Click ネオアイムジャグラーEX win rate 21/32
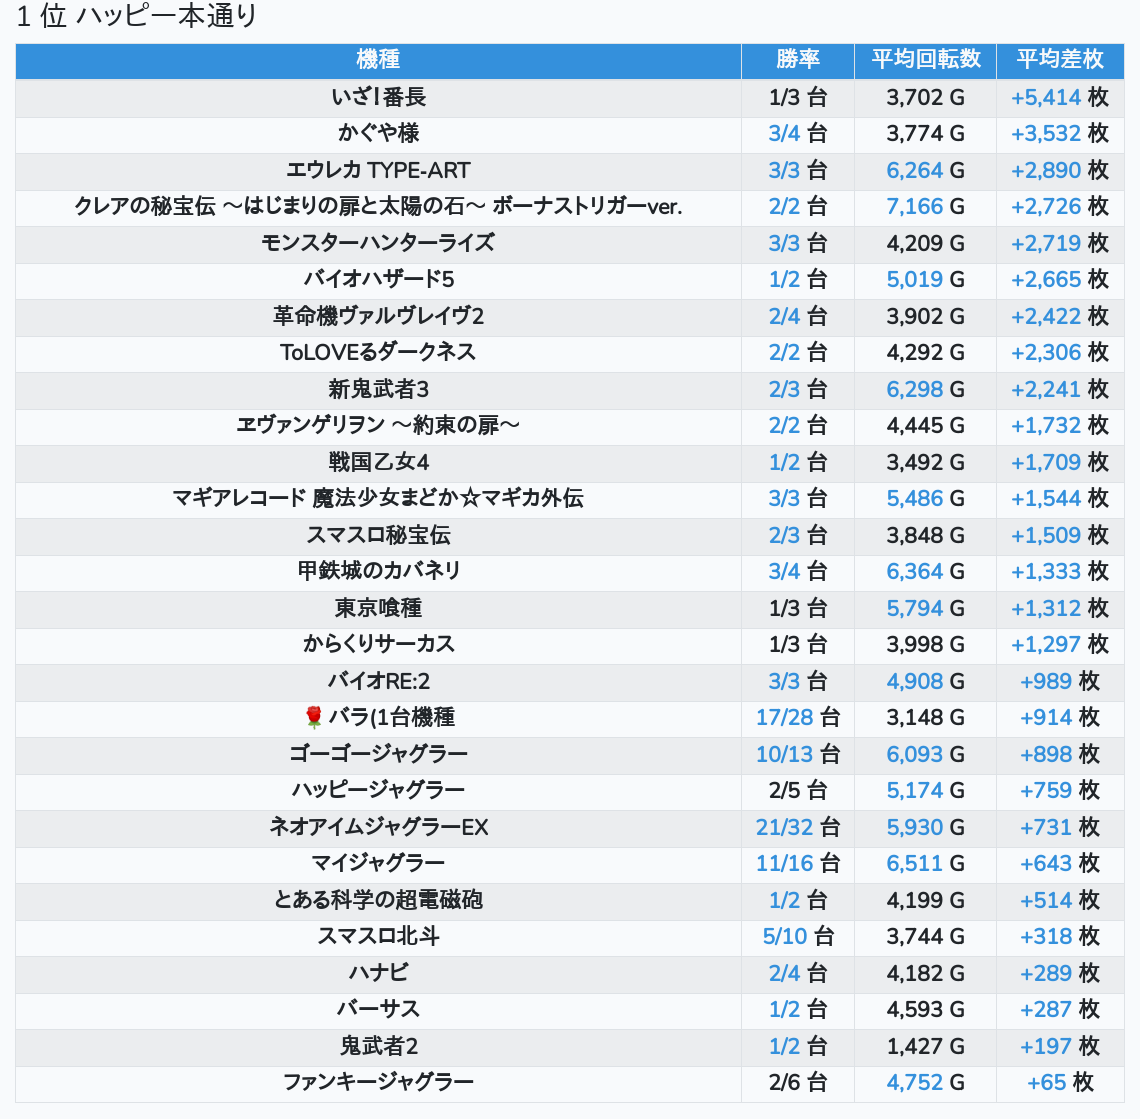Viewport: 1140px width, 1119px height. [784, 827]
